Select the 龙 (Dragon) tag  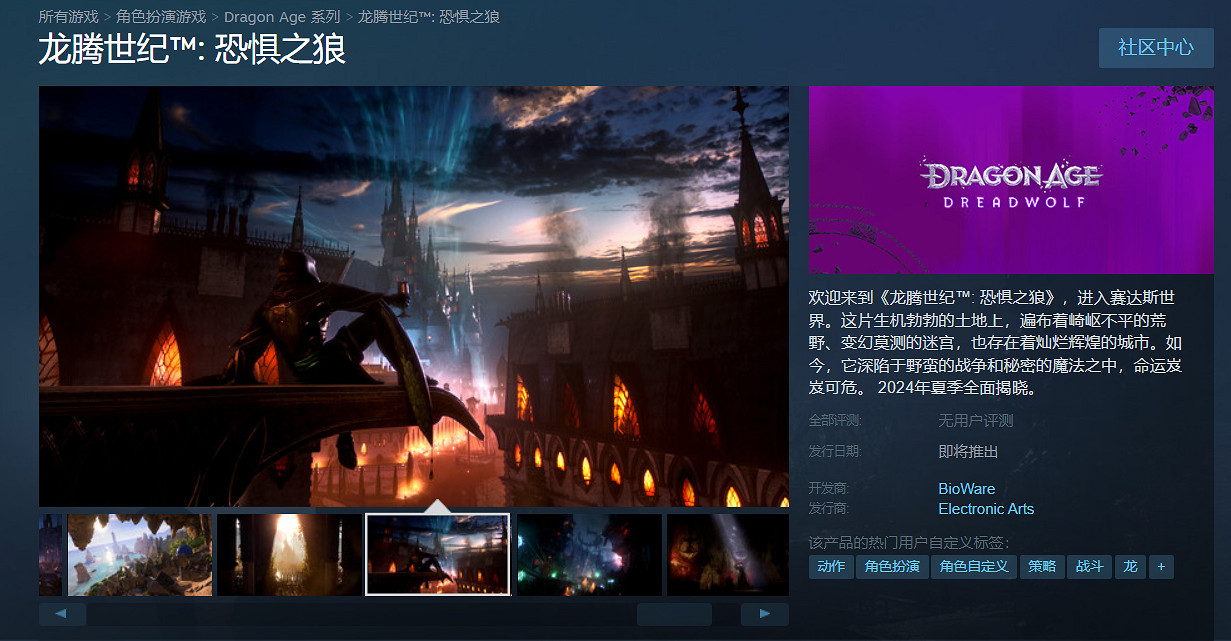click(x=1128, y=566)
